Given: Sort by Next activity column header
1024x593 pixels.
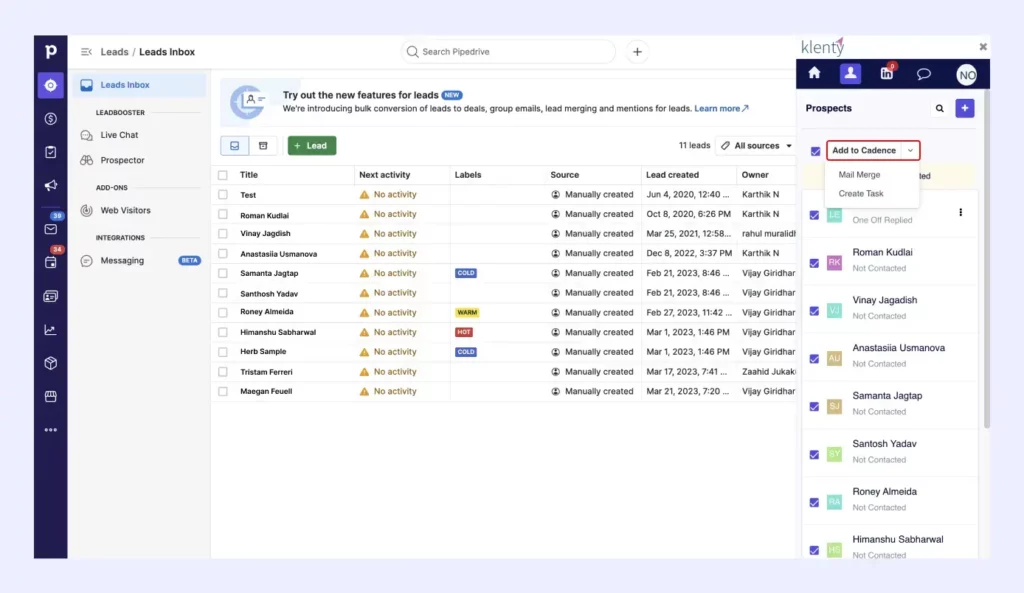Looking at the screenshot, I should pyautogui.click(x=385, y=175).
